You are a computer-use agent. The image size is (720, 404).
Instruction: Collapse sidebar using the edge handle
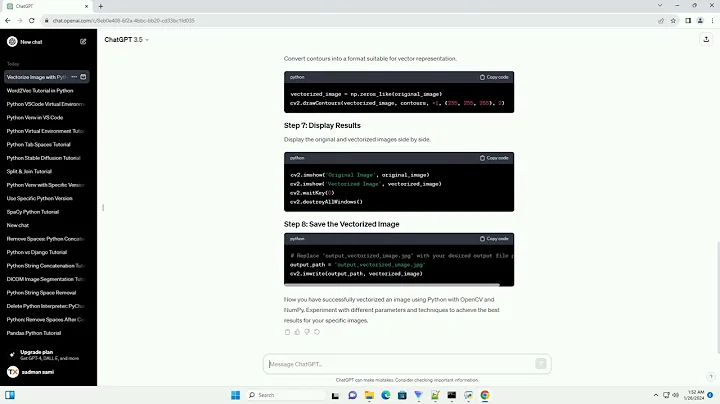pyautogui.click(x=103, y=208)
